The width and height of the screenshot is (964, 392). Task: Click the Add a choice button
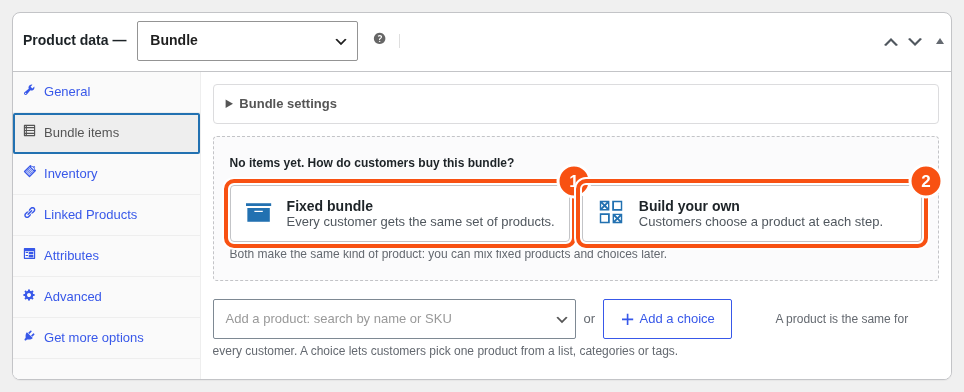tap(667, 319)
